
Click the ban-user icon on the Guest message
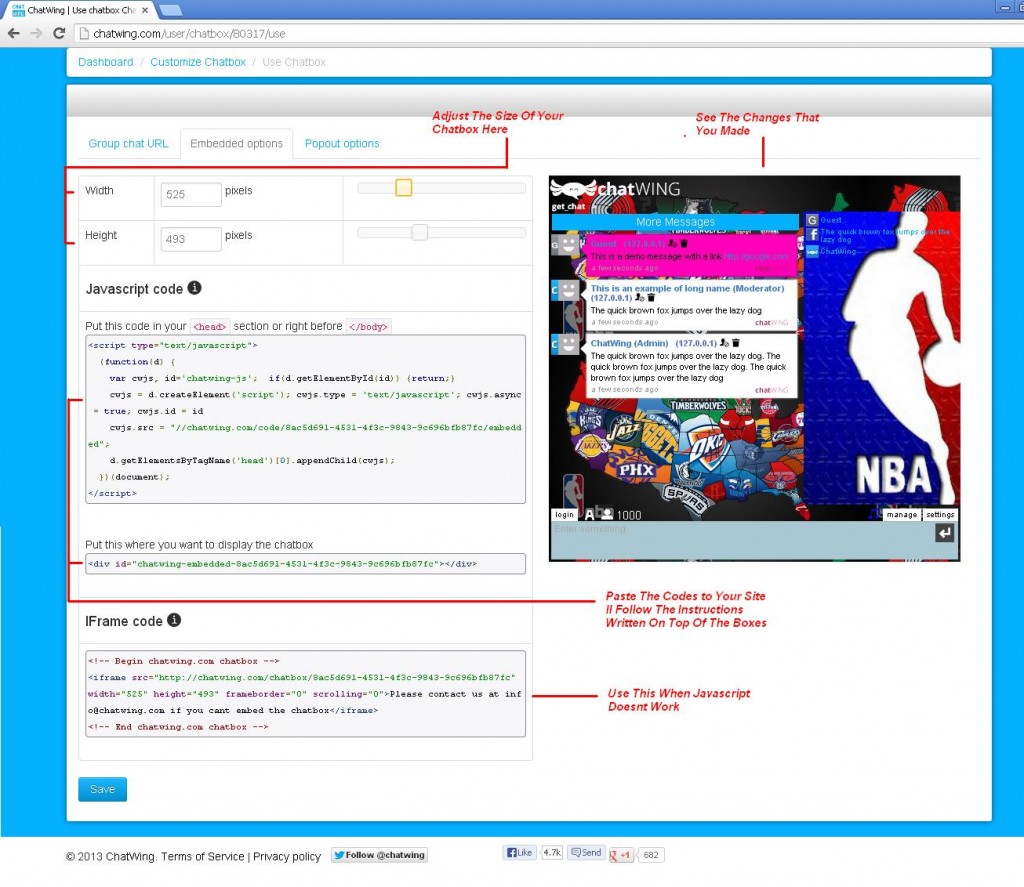coord(673,244)
